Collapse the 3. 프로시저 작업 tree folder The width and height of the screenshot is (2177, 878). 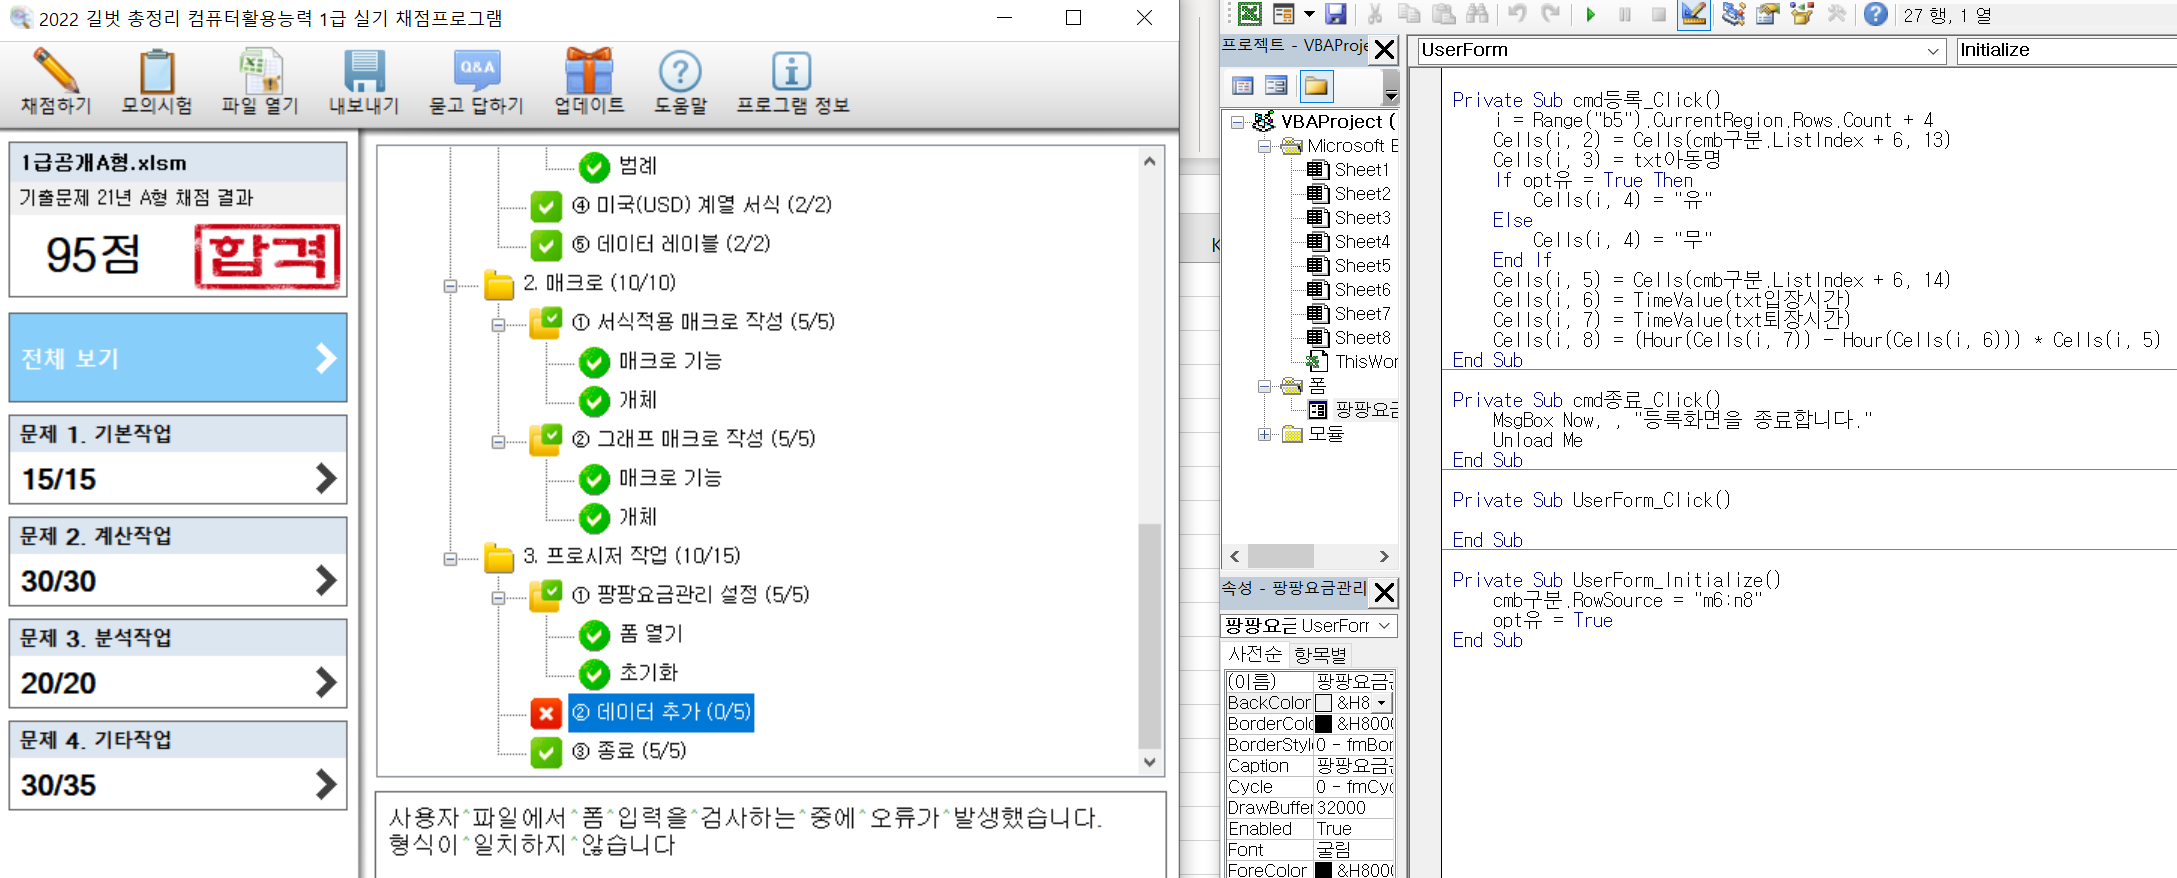pos(451,559)
